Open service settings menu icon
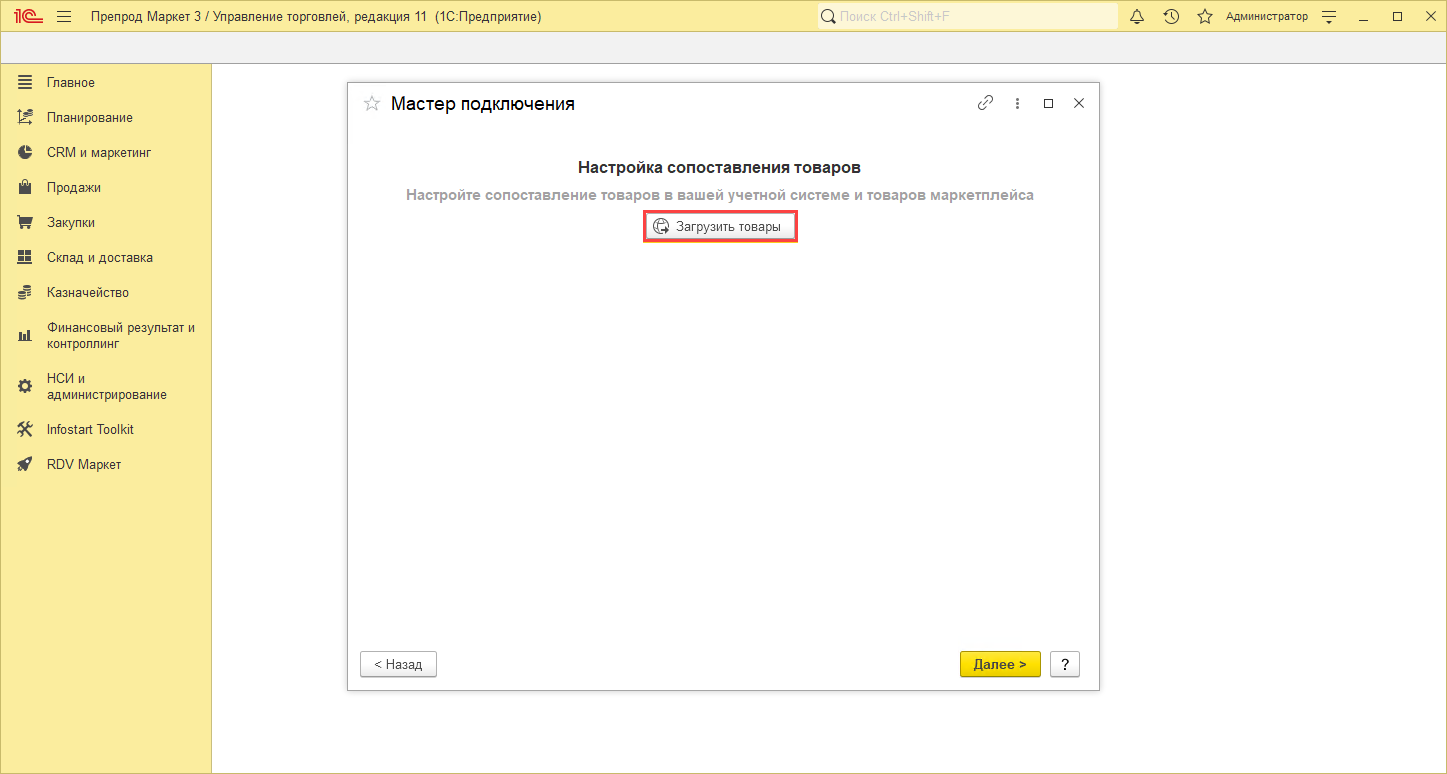Screen dimensions: 1447x774 click(x=1329, y=17)
